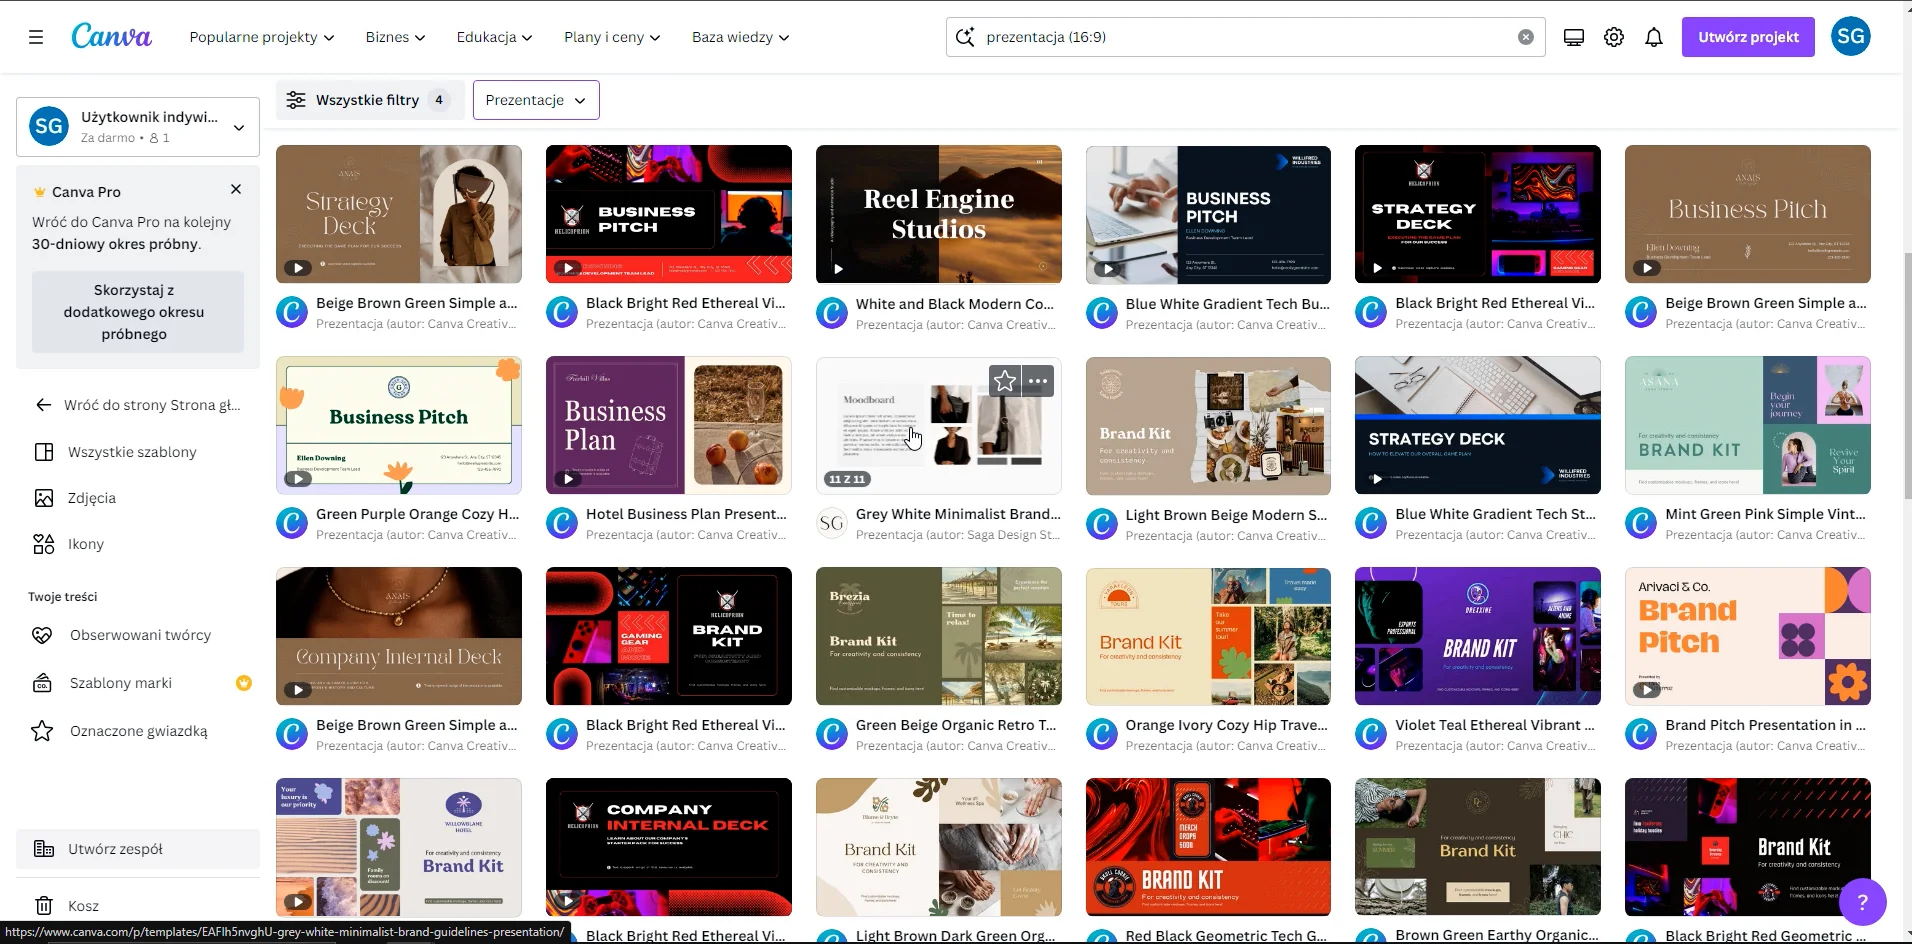The width and height of the screenshot is (1912, 944).
Task: Open Blue White Gradient Tech Strategy Deck thumbnail
Action: pos(1478,425)
